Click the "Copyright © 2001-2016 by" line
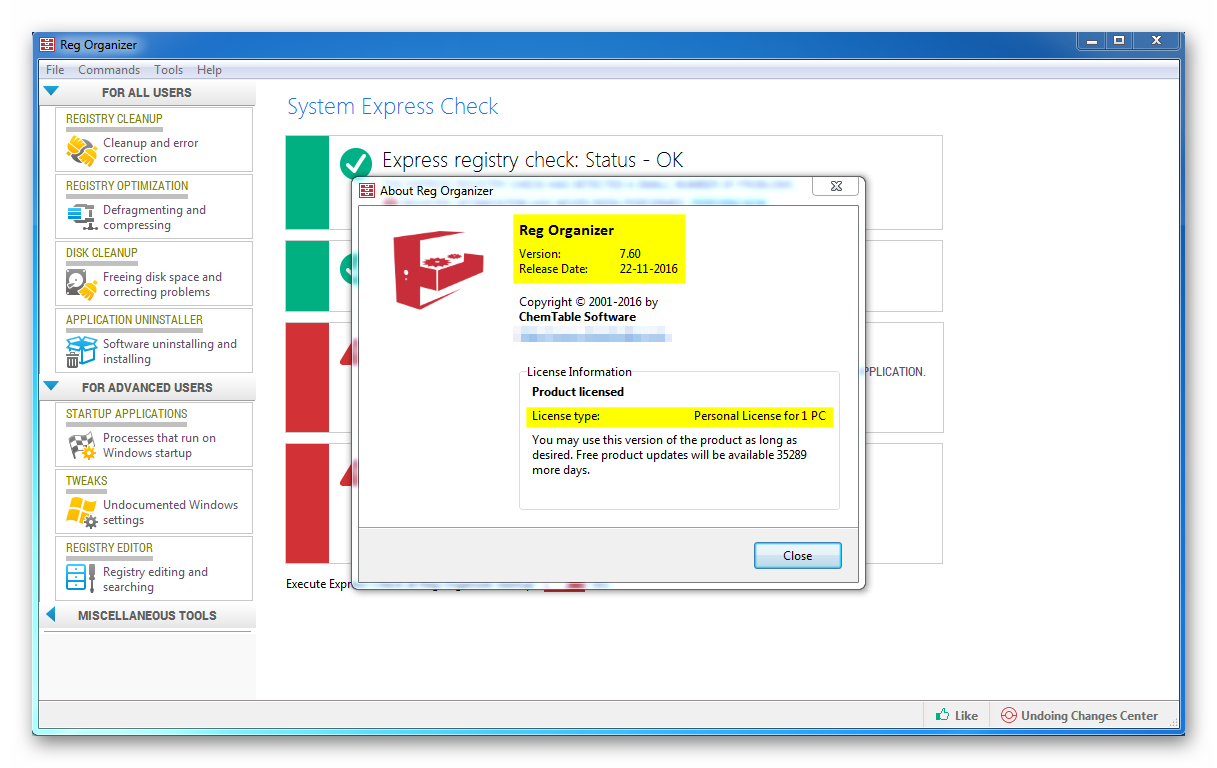Image resolution: width=1217 pixels, height=768 pixels. click(x=589, y=302)
